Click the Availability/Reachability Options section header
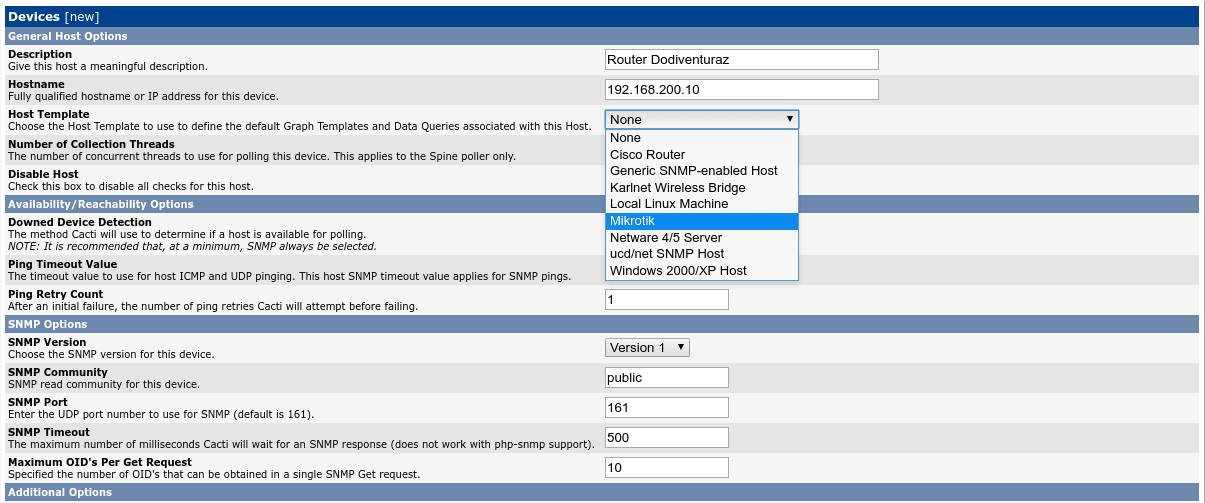 (x=602, y=204)
